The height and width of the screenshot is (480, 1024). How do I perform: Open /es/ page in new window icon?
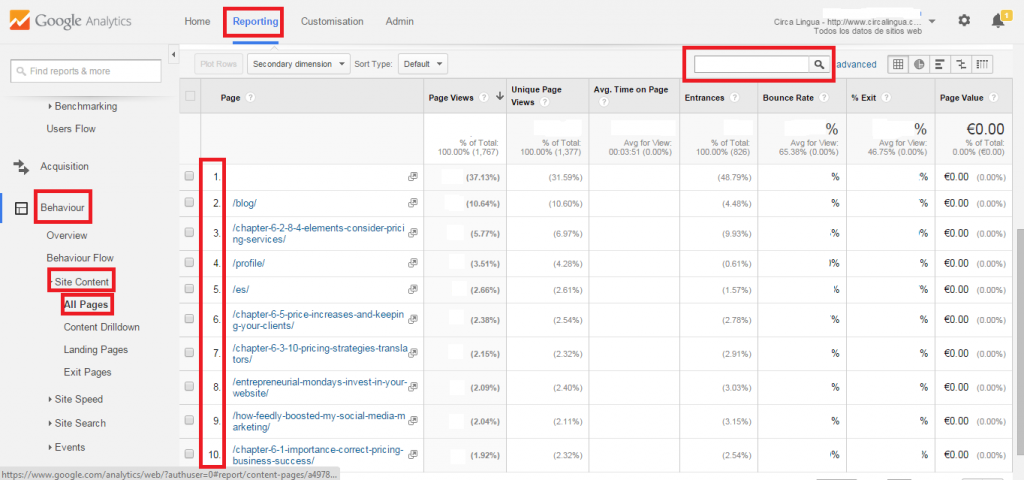(413, 289)
